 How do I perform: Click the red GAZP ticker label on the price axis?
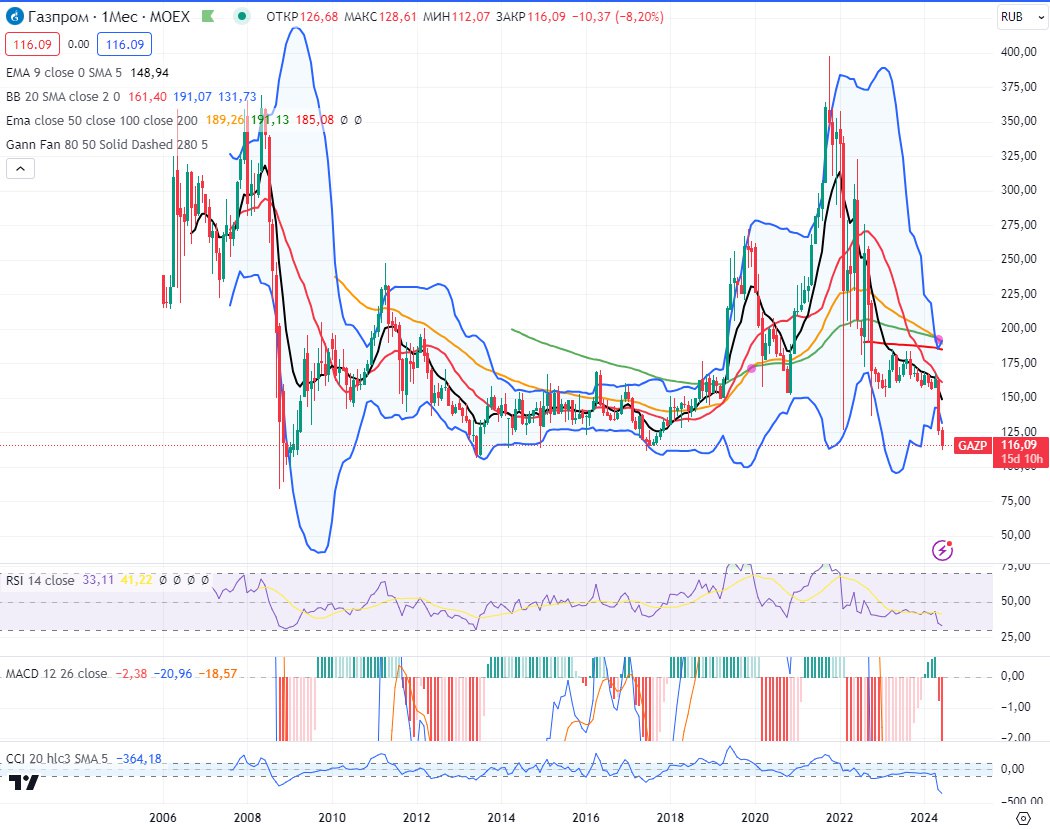[972, 445]
